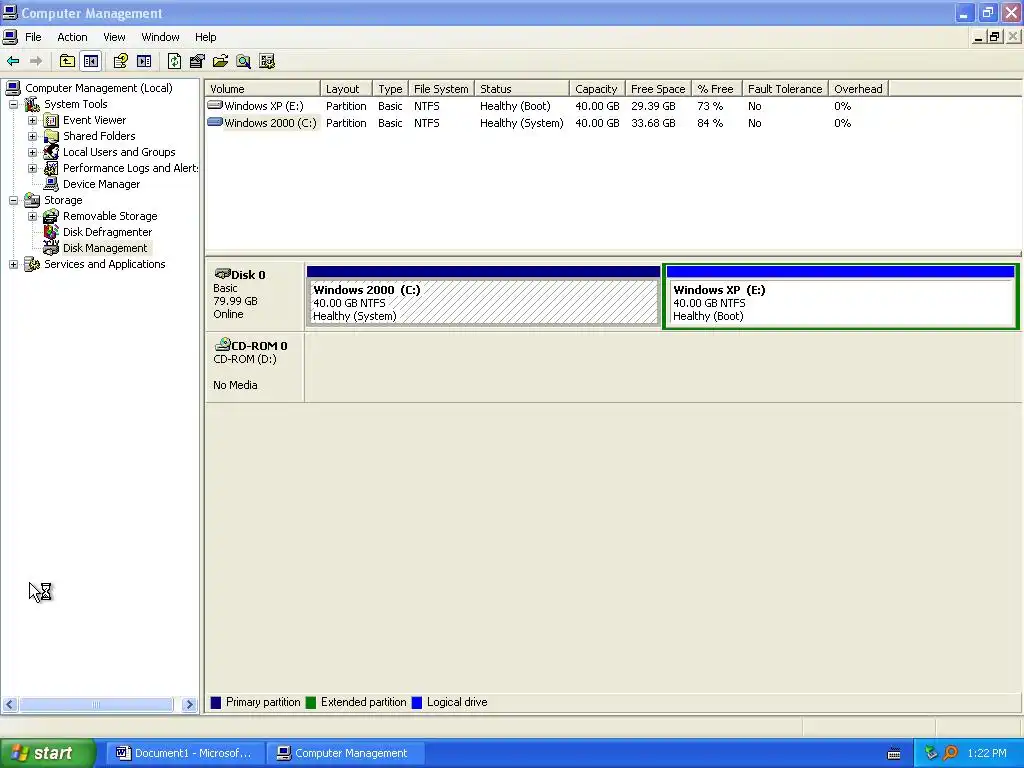The image size is (1024, 768).
Task: Sort by the Status column header
Action: coord(522,89)
